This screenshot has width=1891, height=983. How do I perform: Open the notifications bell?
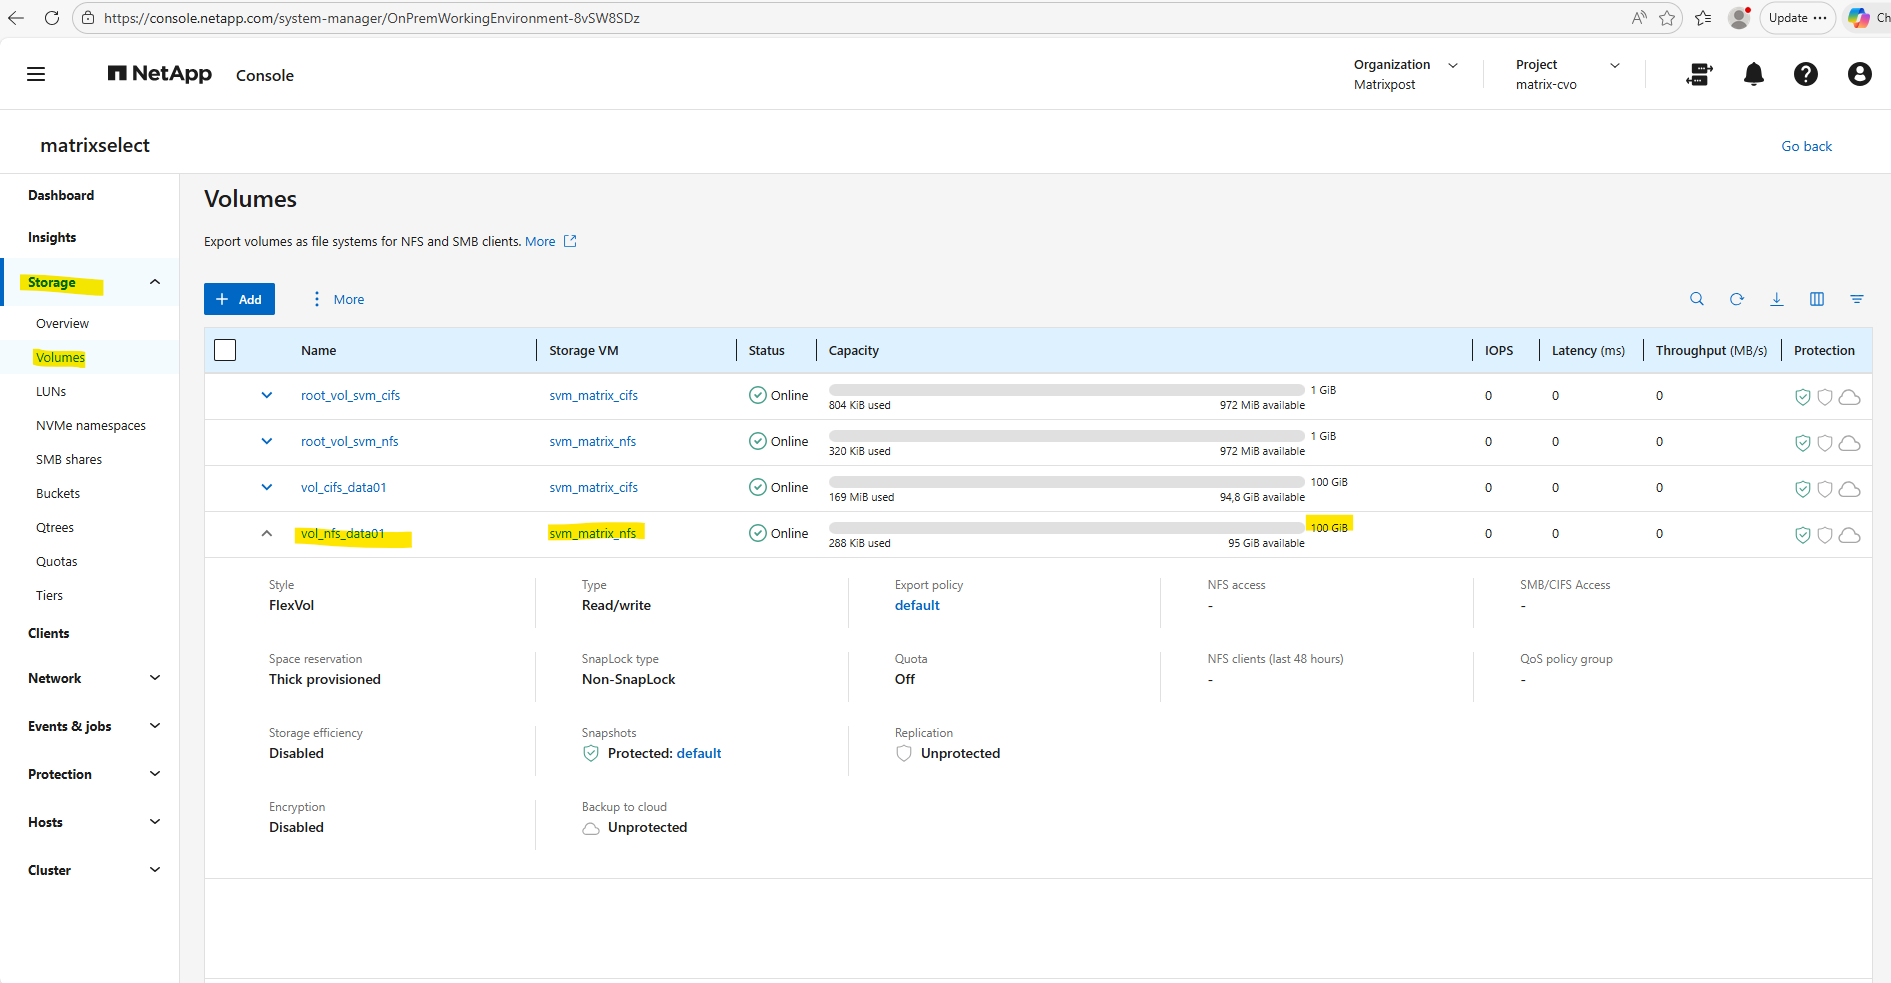click(1753, 75)
